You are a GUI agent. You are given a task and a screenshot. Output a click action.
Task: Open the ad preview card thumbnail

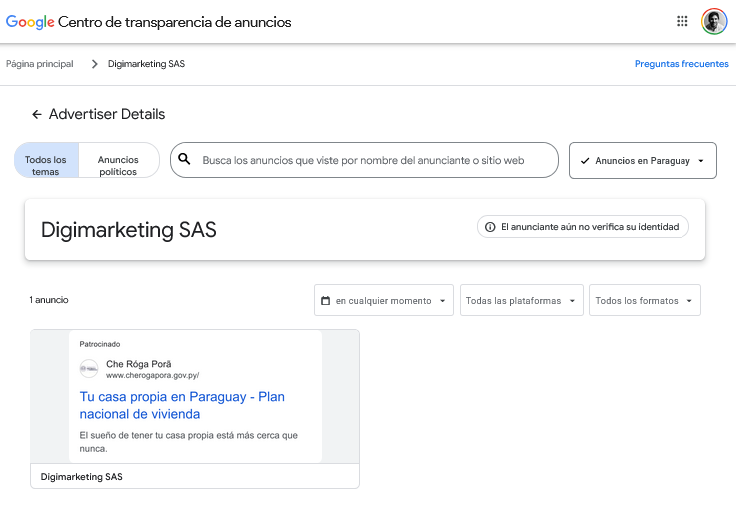coord(195,397)
